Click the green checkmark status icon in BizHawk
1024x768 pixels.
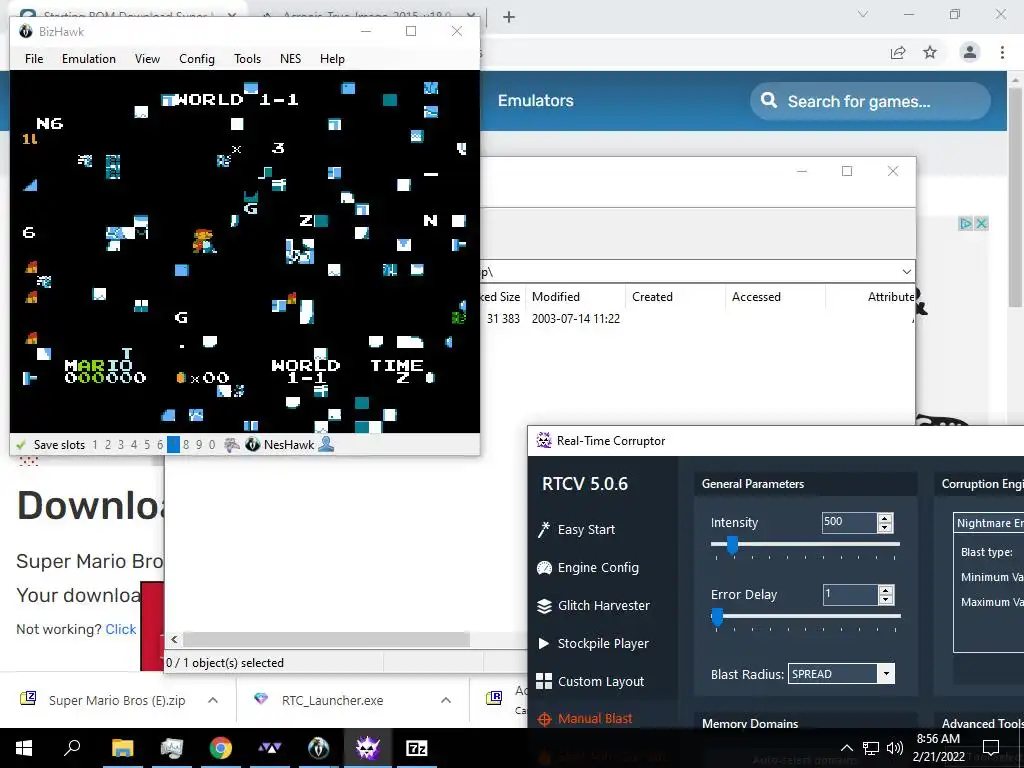tap(21, 445)
